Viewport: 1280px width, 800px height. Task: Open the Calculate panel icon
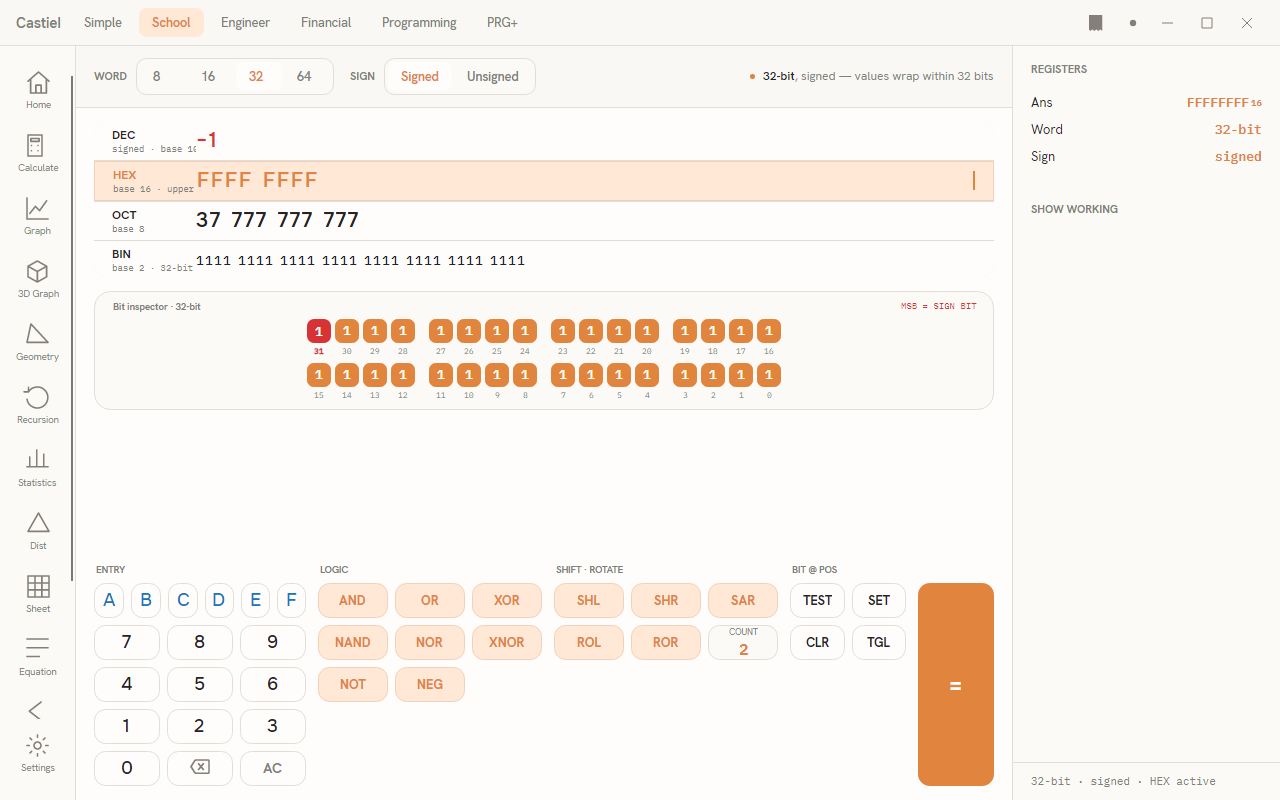(36, 145)
